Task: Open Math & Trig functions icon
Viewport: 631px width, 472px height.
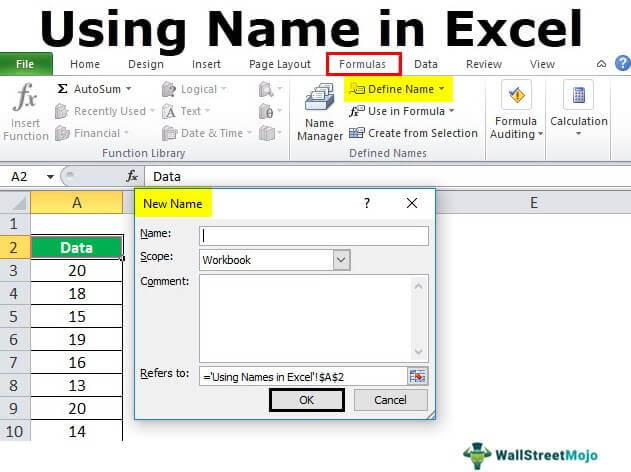Action: [x=270, y=111]
